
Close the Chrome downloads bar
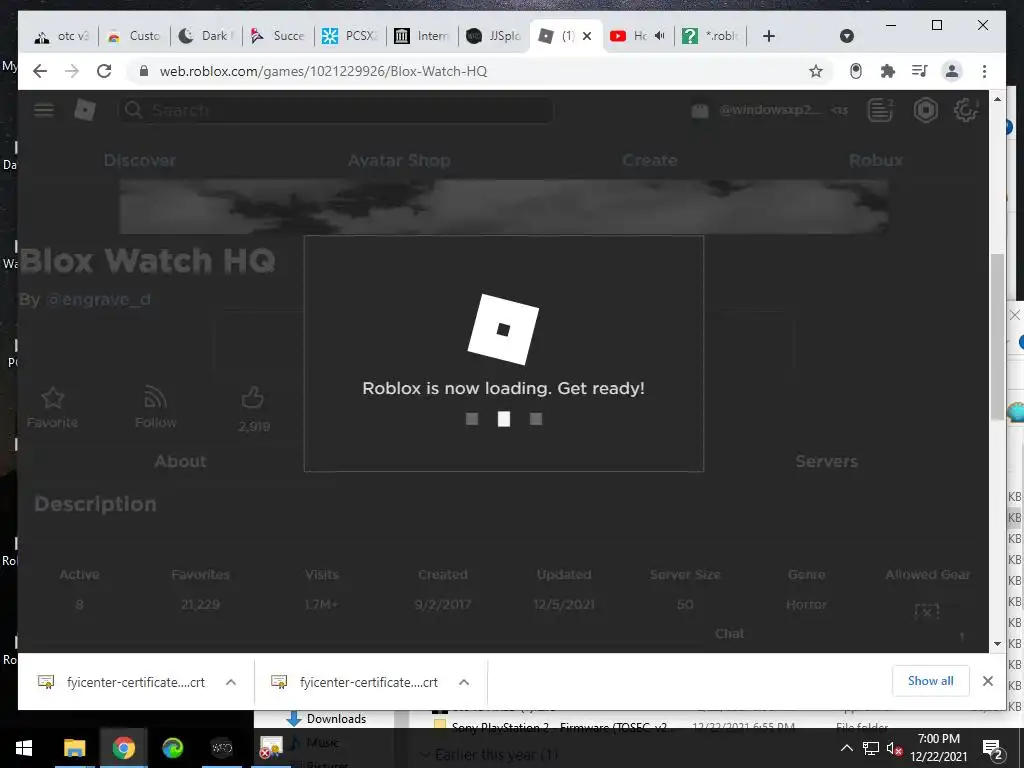tap(987, 681)
